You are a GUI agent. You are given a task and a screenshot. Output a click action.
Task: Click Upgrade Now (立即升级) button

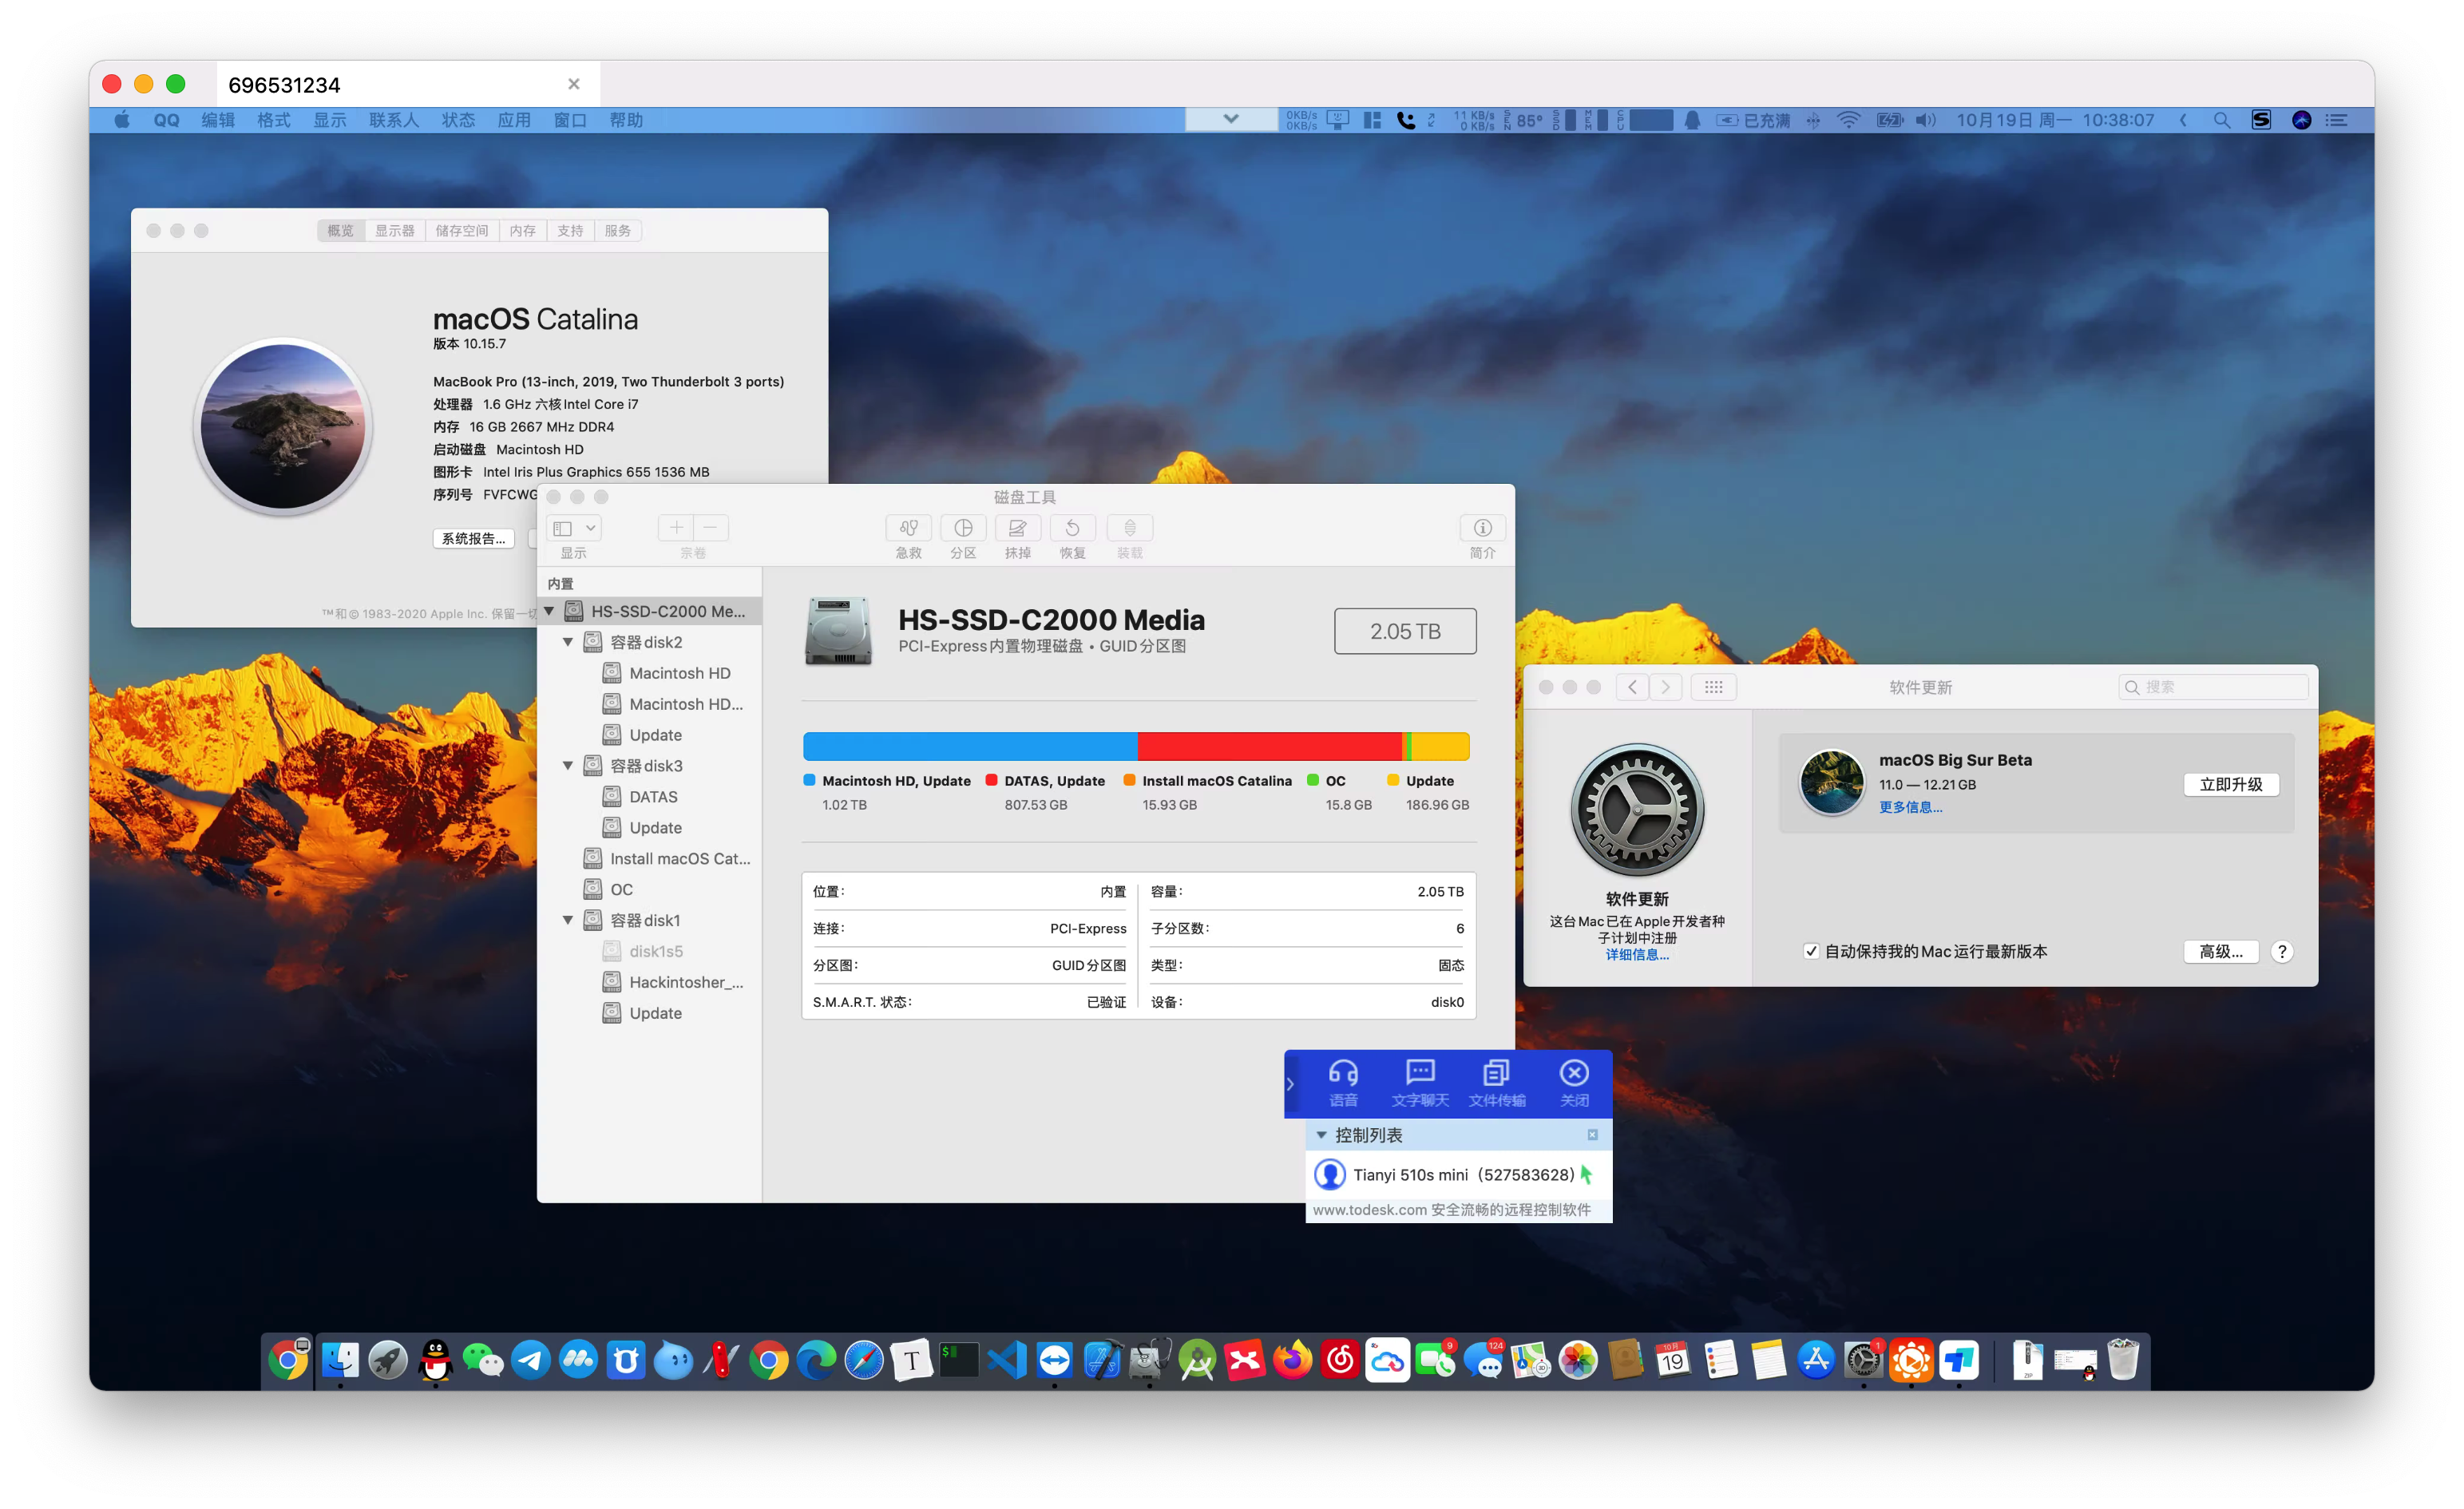pos(2231,785)
